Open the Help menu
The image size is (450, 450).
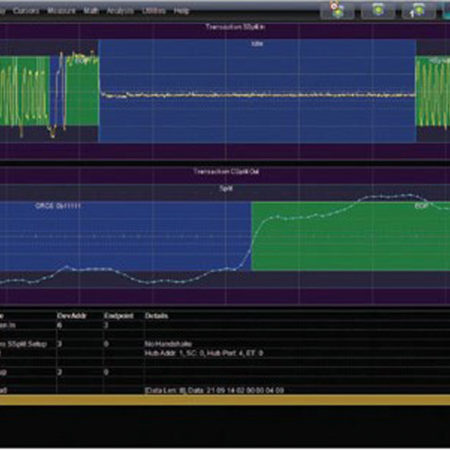181,11
